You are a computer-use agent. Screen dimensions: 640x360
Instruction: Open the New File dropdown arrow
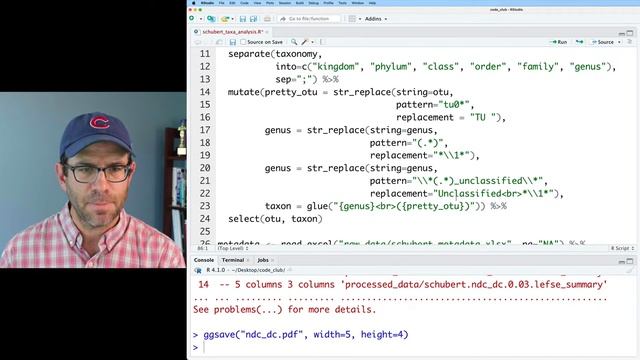(x=200, y=19)
